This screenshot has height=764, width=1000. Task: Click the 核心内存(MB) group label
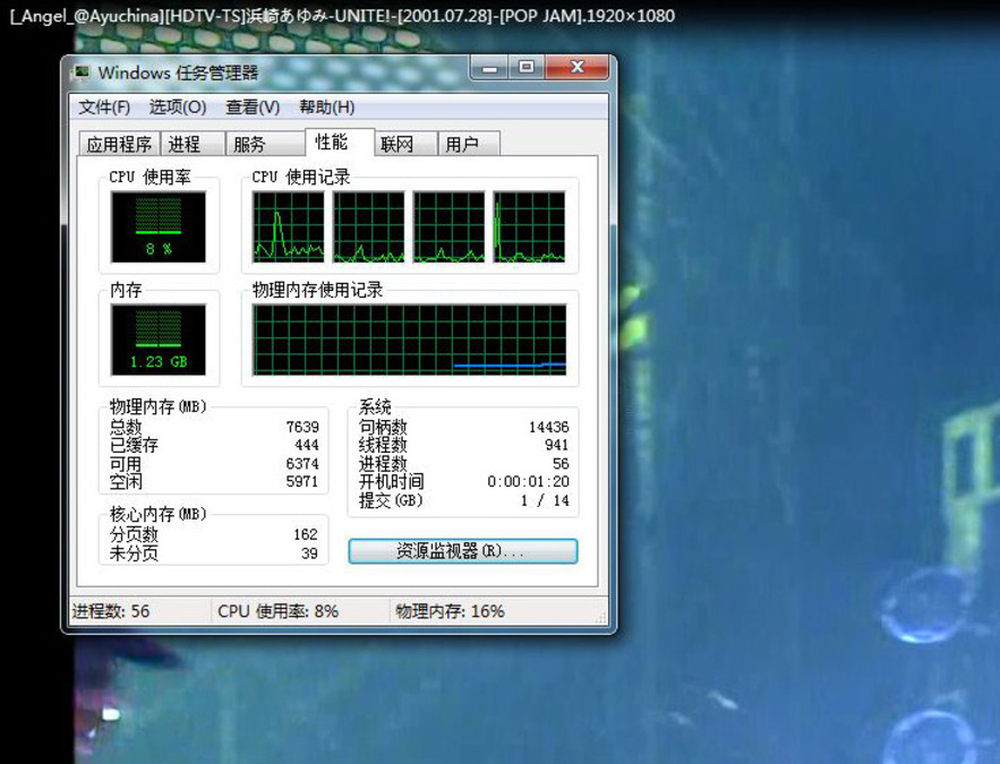[x=158, y=513]
